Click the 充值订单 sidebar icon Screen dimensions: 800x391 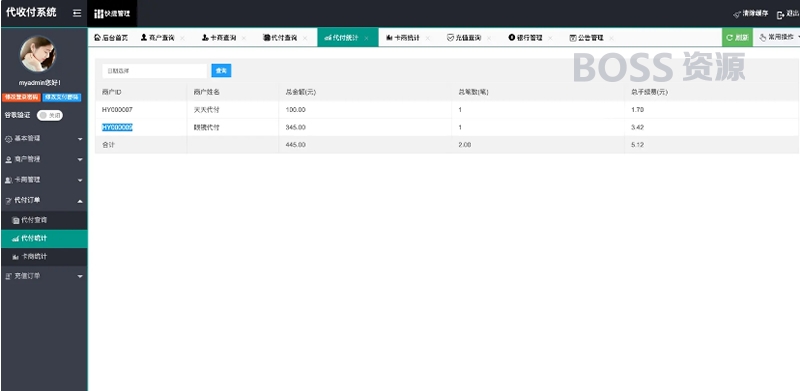pos(9,276)
